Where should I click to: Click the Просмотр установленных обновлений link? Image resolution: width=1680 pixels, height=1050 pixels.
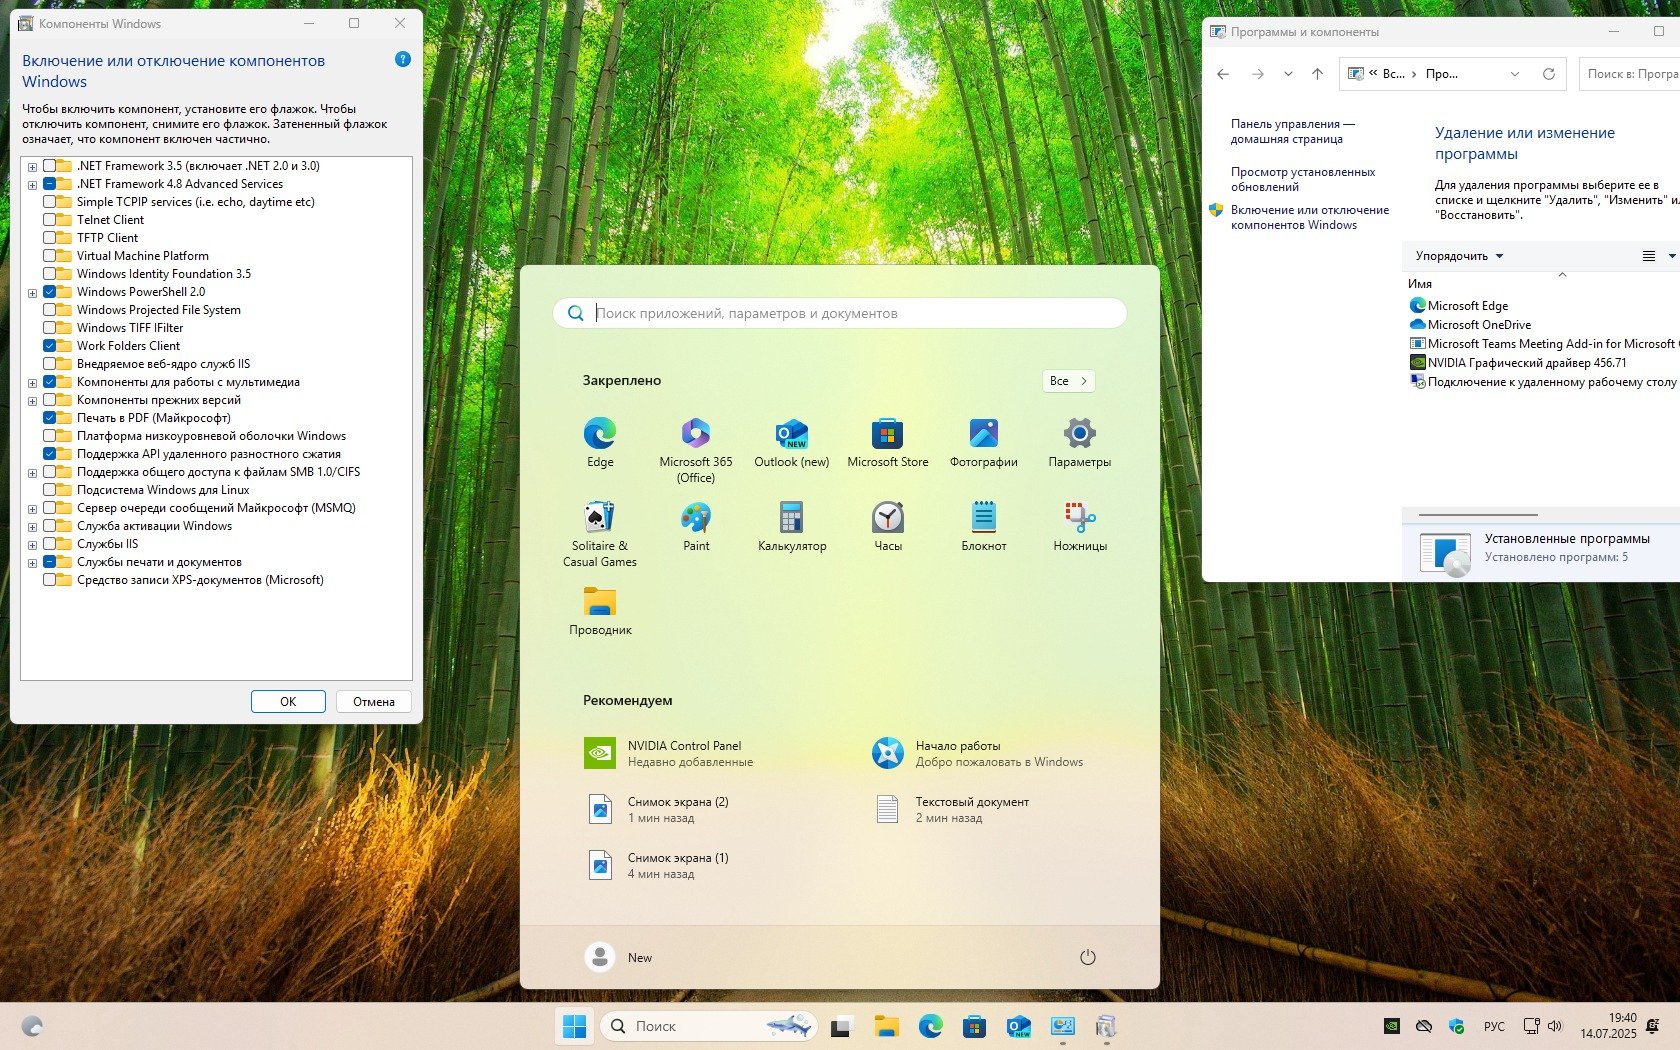click(1302, 179)
